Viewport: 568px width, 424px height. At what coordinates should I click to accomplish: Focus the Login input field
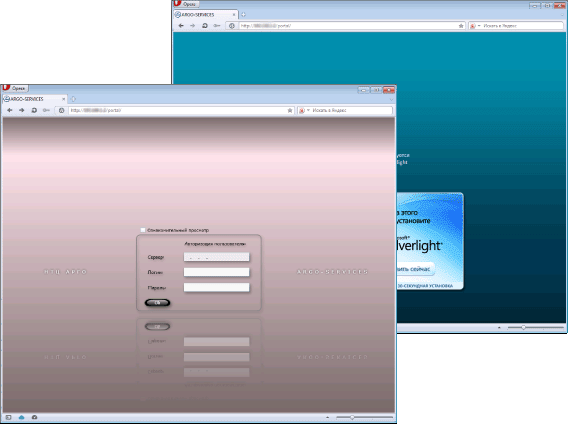(216, 272)
